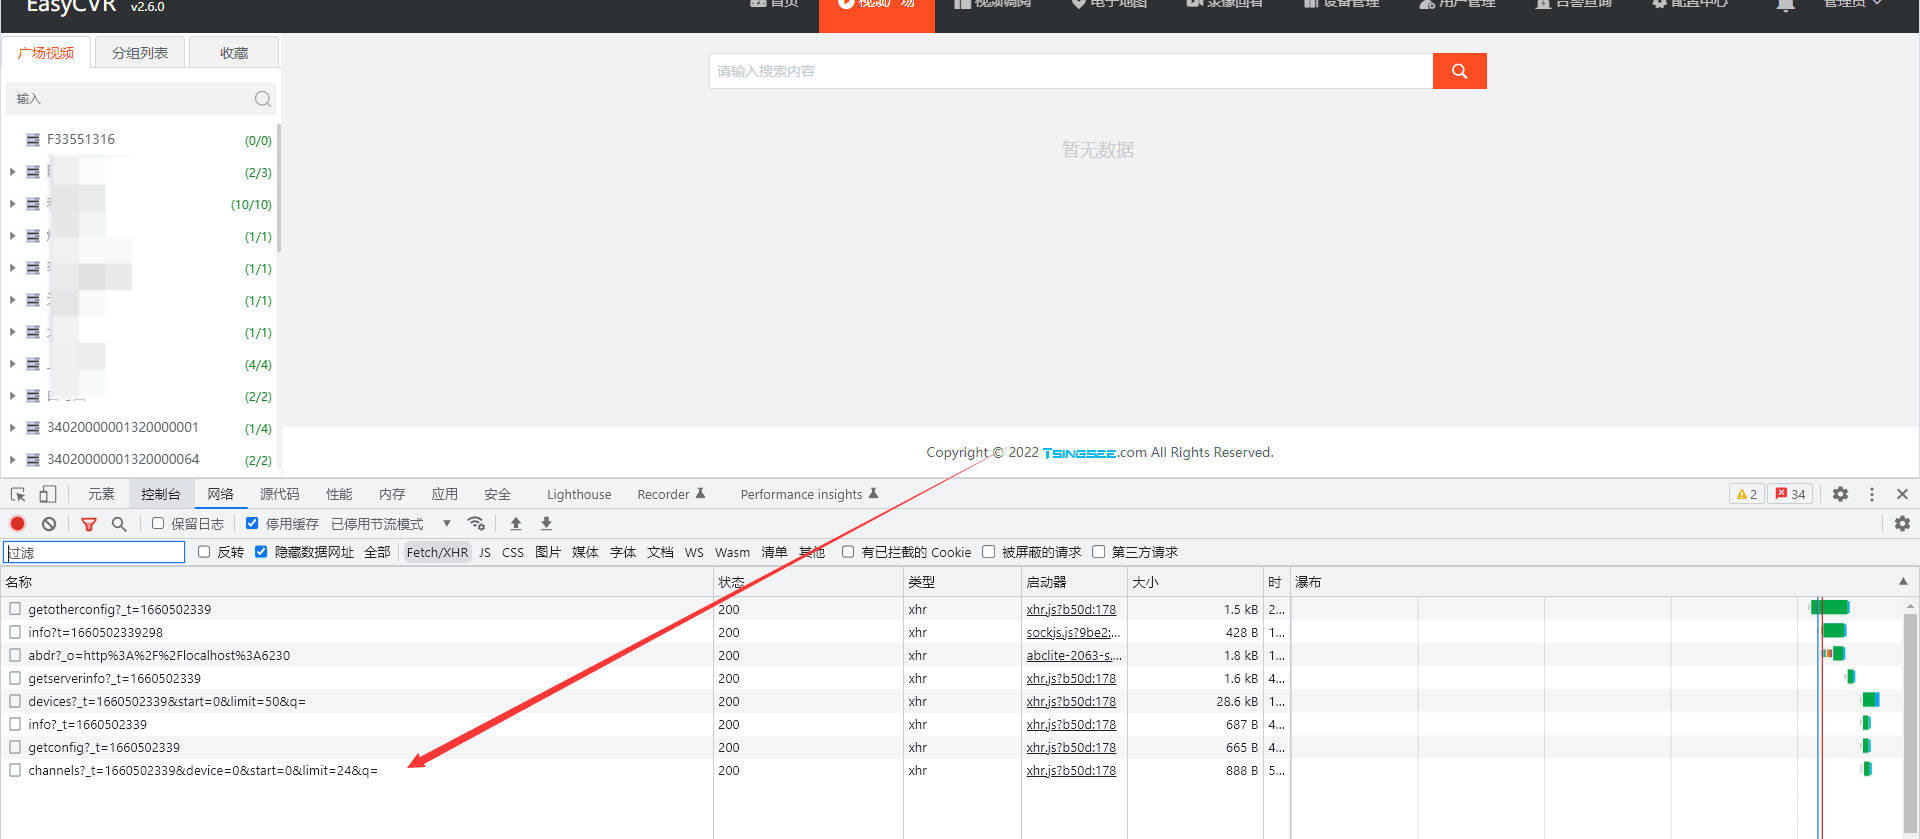
Task: Open DevTools settings gear beside error badges
Action: pos(1840,494)
